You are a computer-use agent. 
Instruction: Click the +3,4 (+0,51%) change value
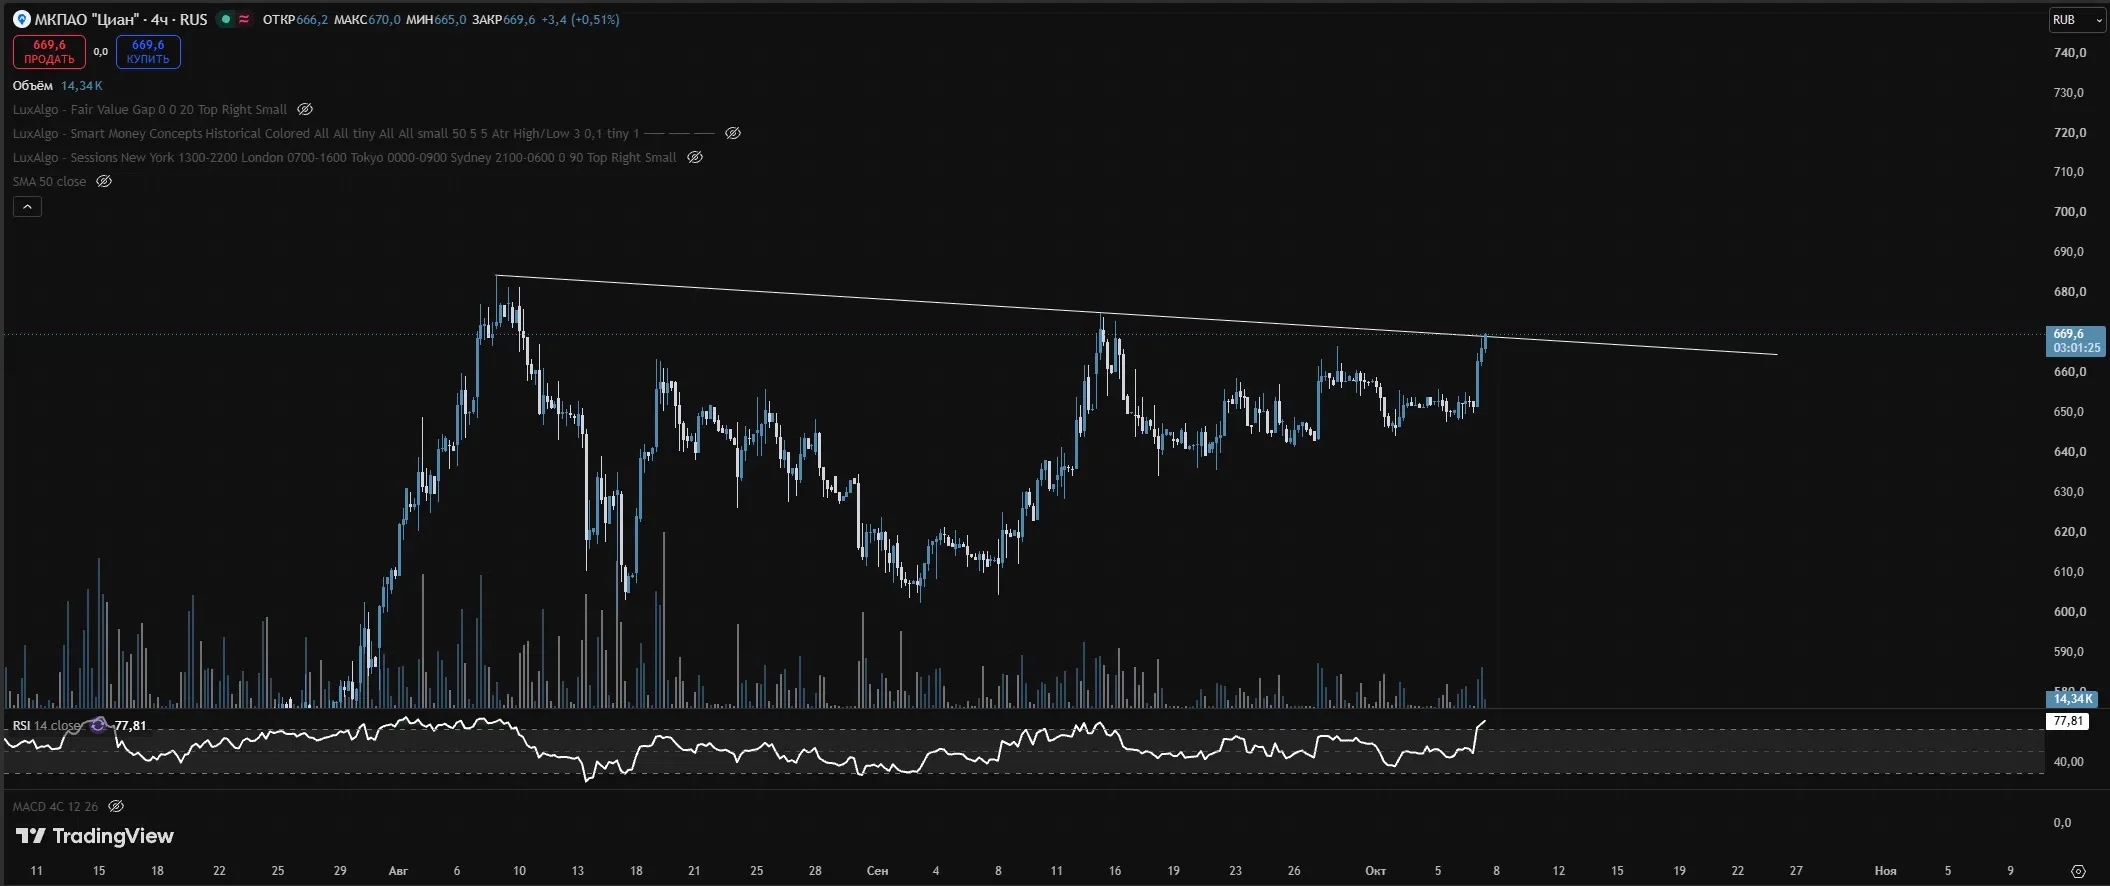[580, 20]
